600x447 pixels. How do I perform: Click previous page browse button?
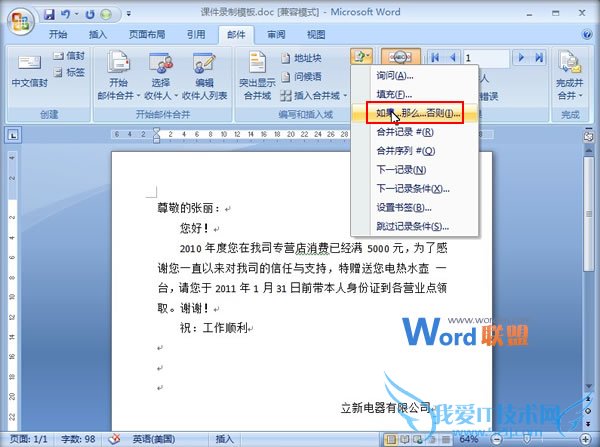pyautogui.click(x=589, y=400)
